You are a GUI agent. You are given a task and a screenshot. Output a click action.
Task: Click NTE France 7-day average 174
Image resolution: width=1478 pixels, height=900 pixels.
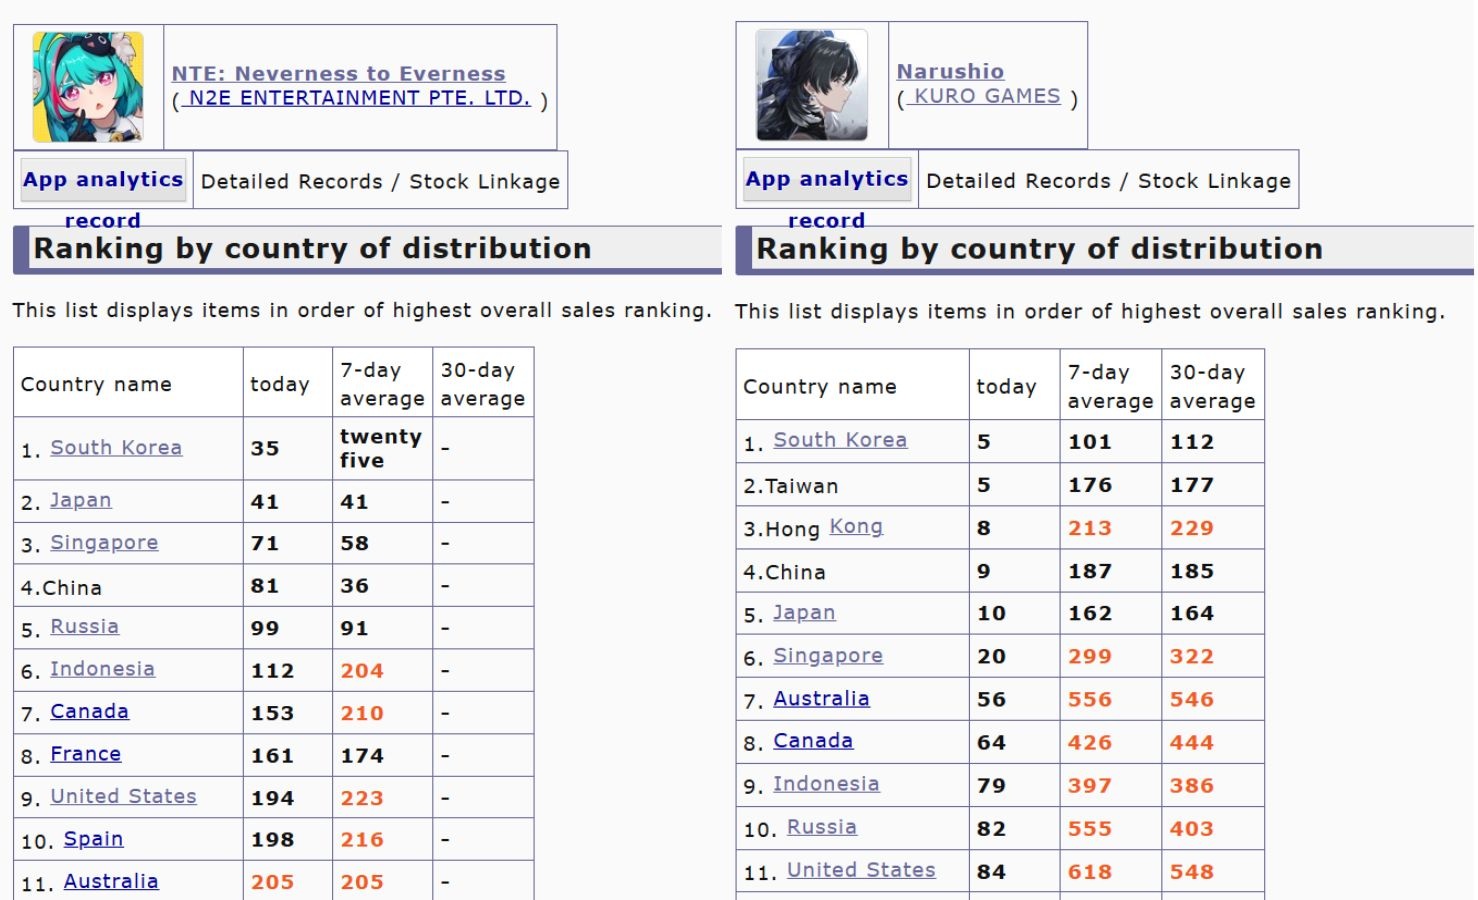[x=362, y=756]
